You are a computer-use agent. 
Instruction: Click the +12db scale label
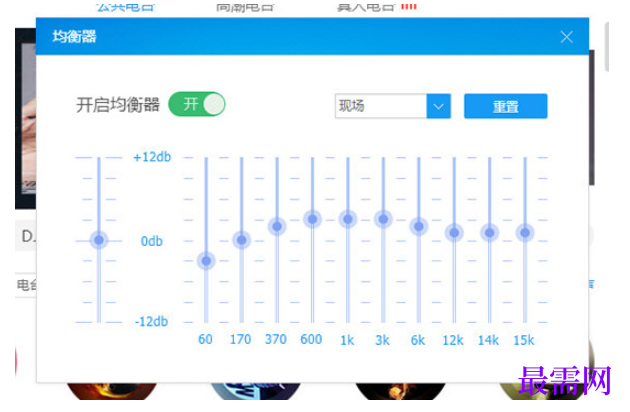click(152, 157)
